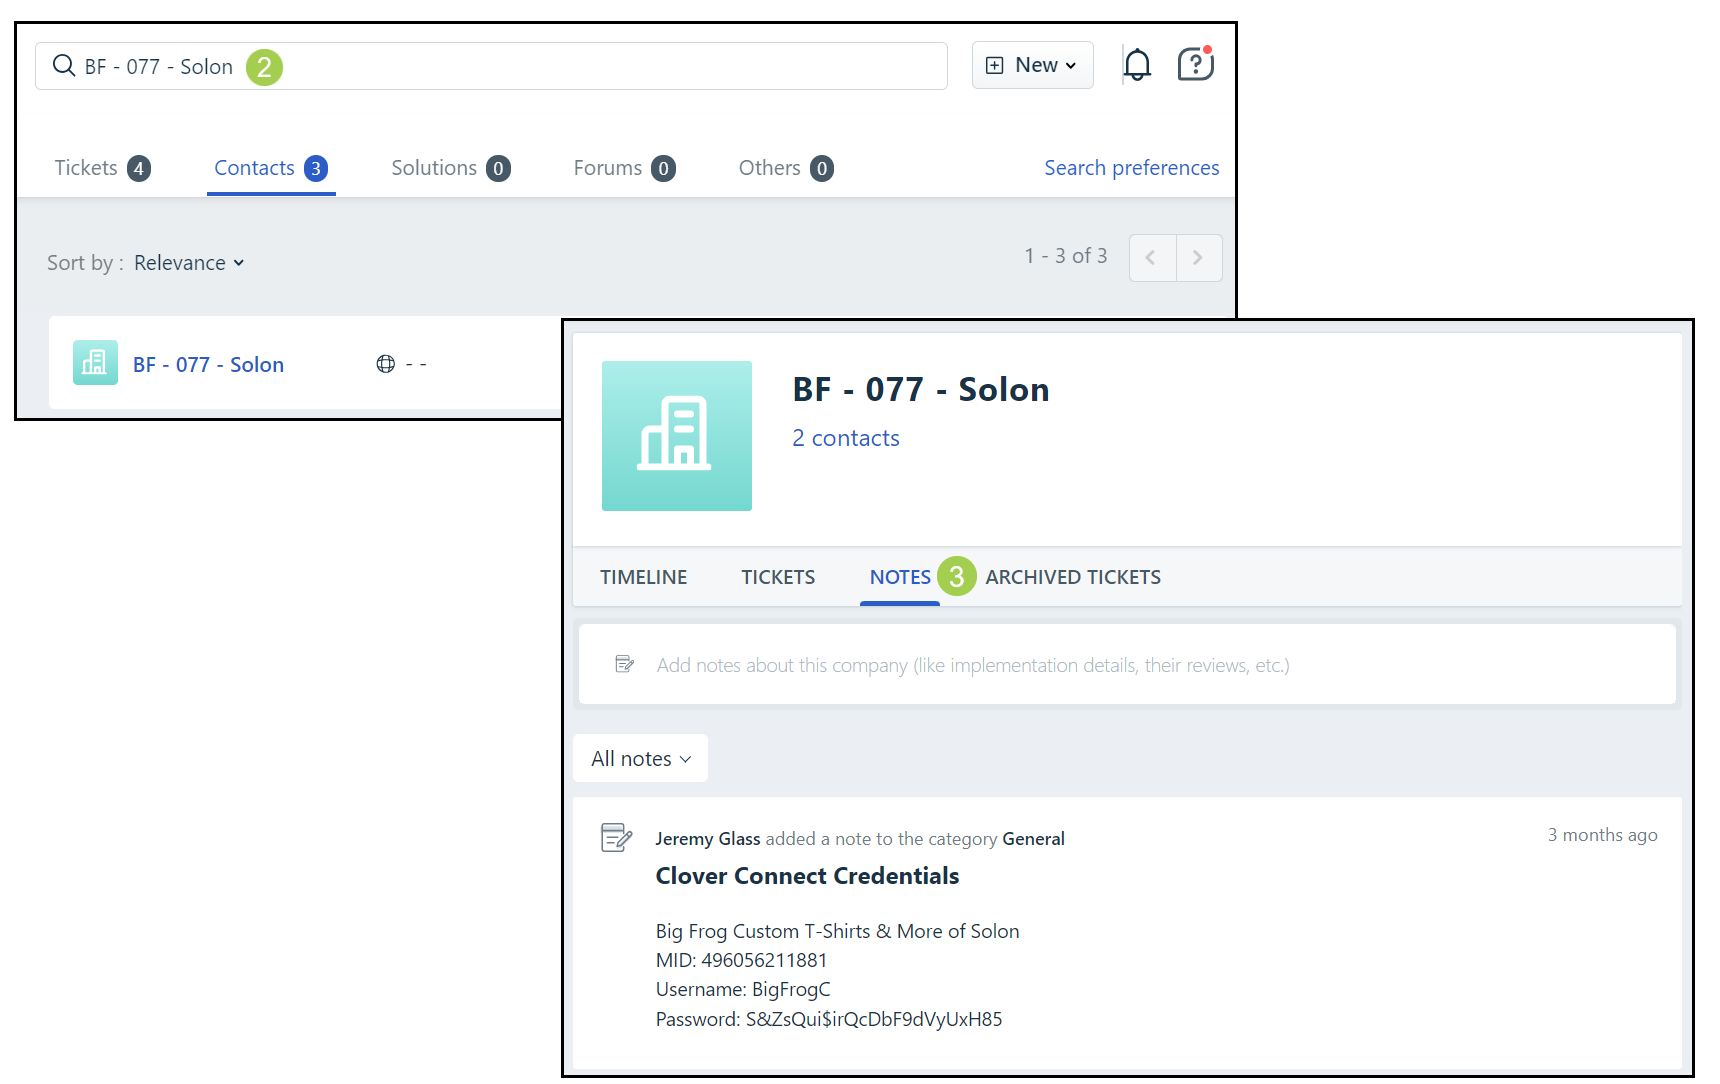Click the 3 months ago timestamp
1720x1084 pixels.
(x=1603, y=835)
